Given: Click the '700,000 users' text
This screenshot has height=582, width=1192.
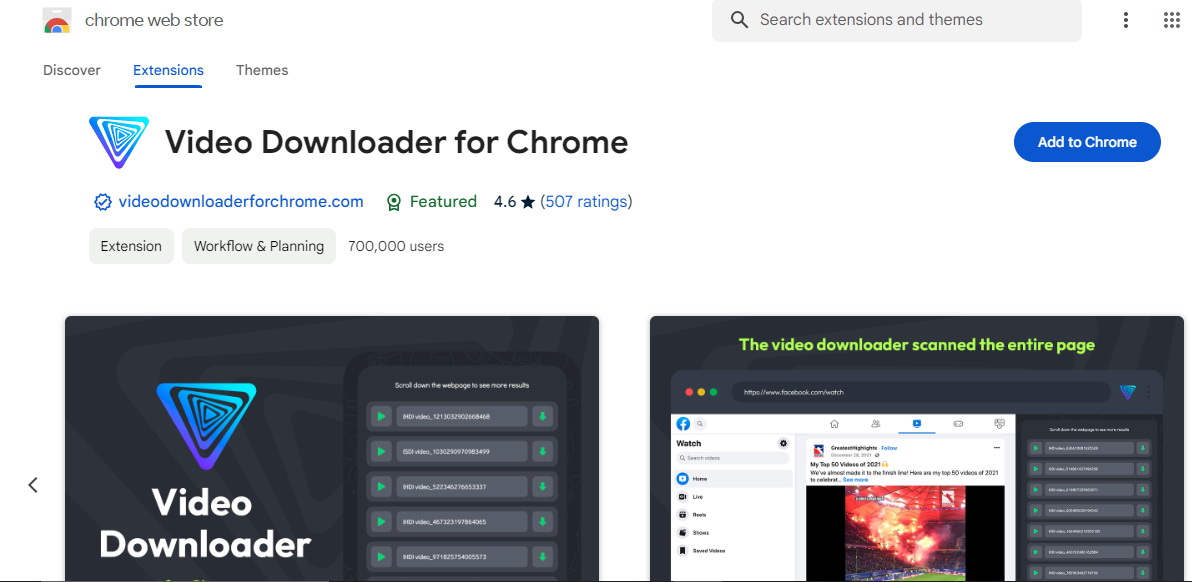Looking at the screenshot, I should coord(396,246).
